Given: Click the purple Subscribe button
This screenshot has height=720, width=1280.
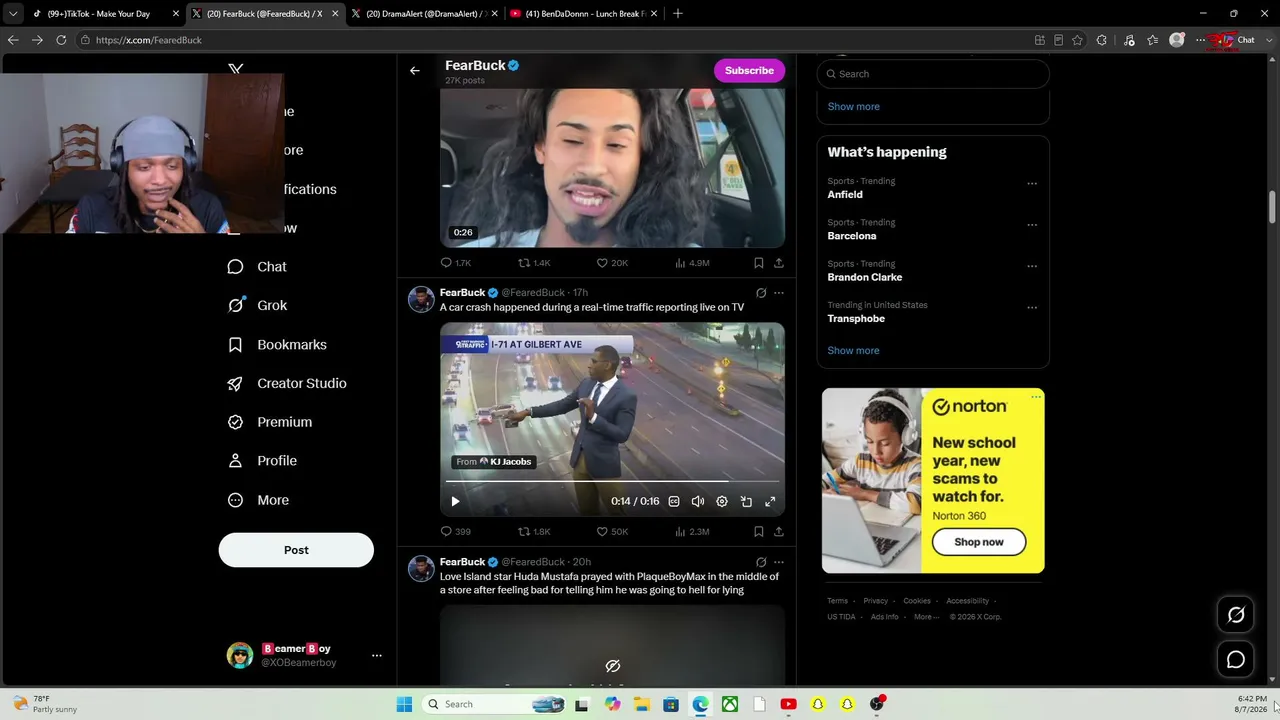Looking at the screenshot, I should click(749, 71).
